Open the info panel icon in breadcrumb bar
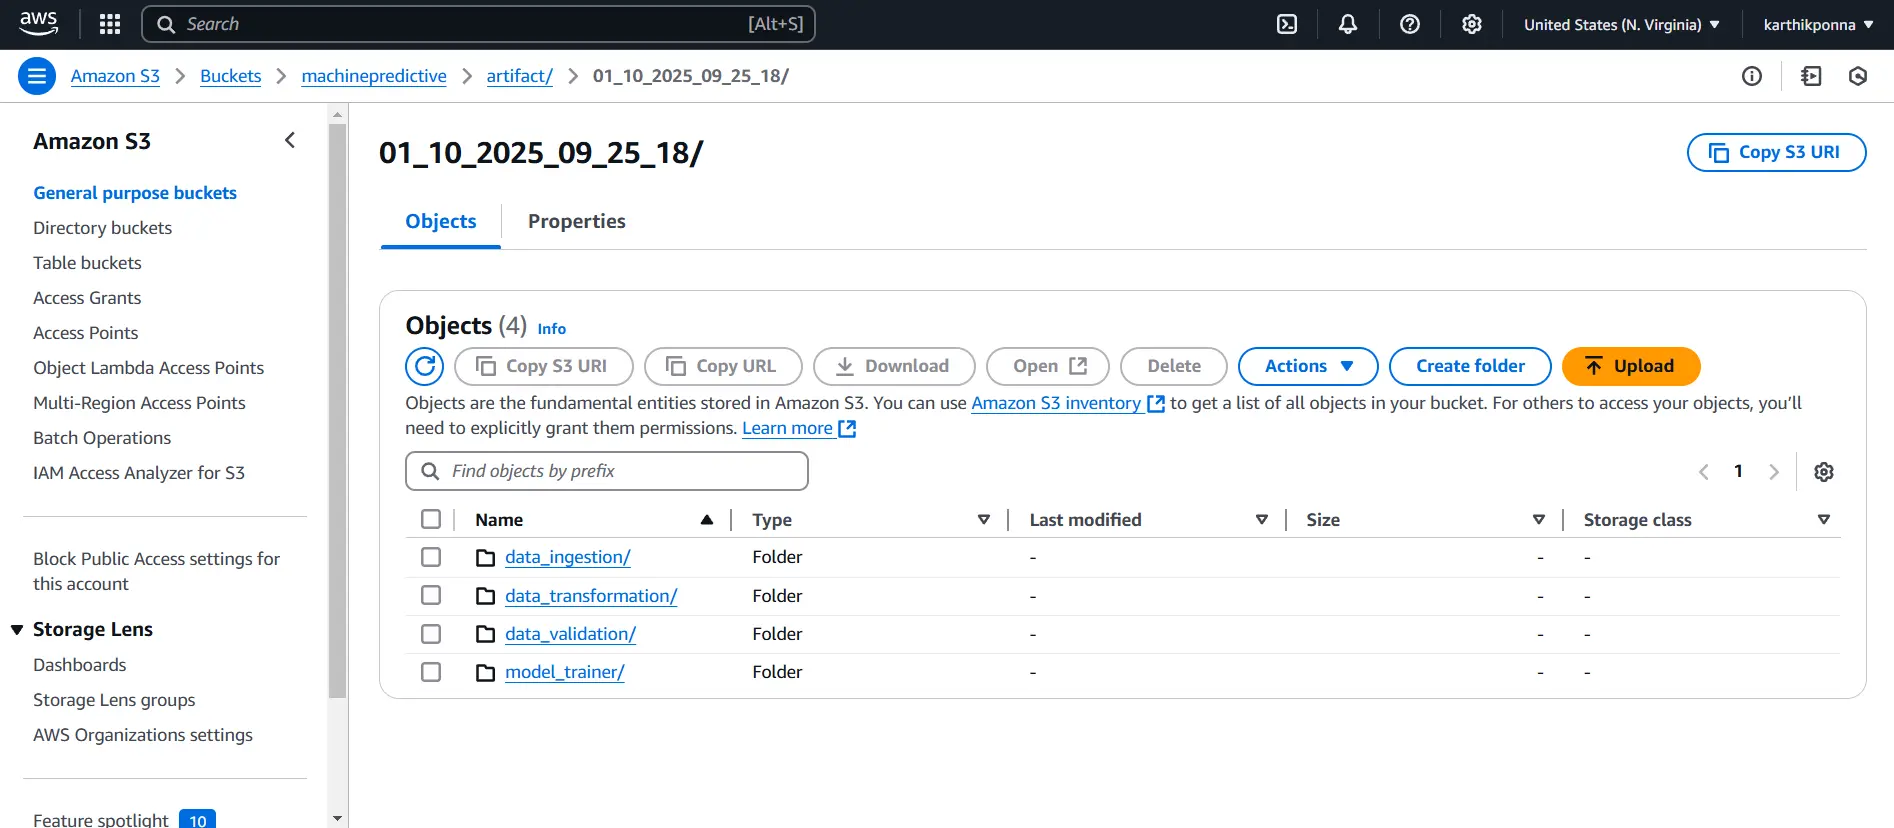The width and height of the screenshot is (1894, 828). [1752, 76]
